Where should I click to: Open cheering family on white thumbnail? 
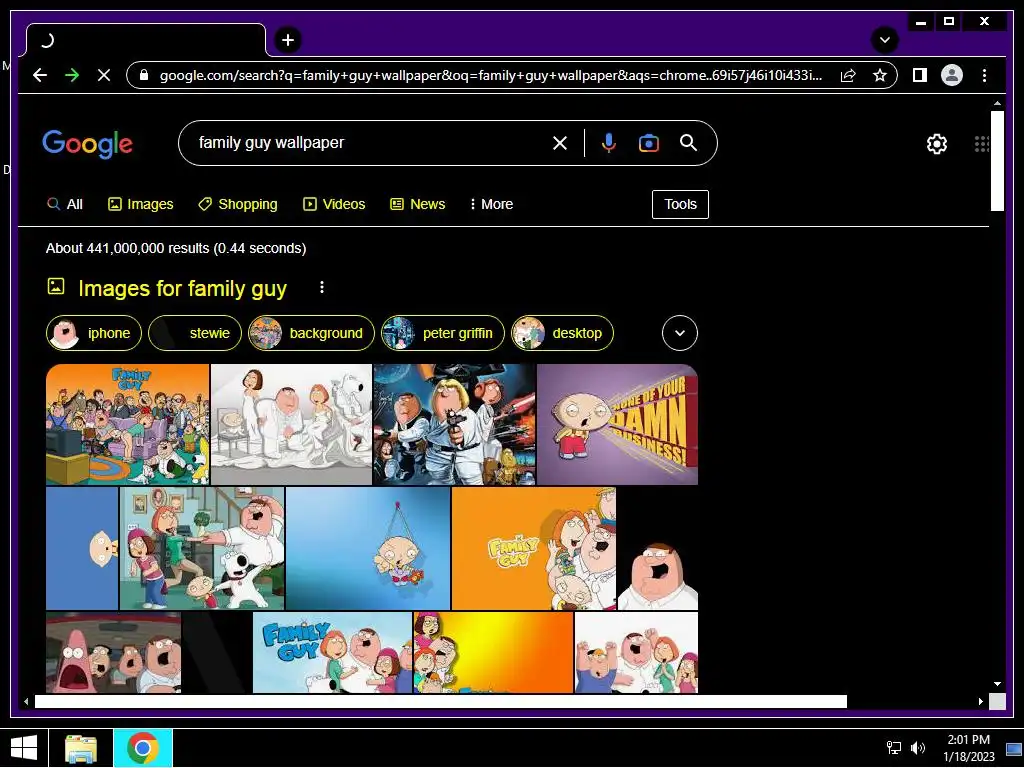pyautogui.click(x=636, y=652)
